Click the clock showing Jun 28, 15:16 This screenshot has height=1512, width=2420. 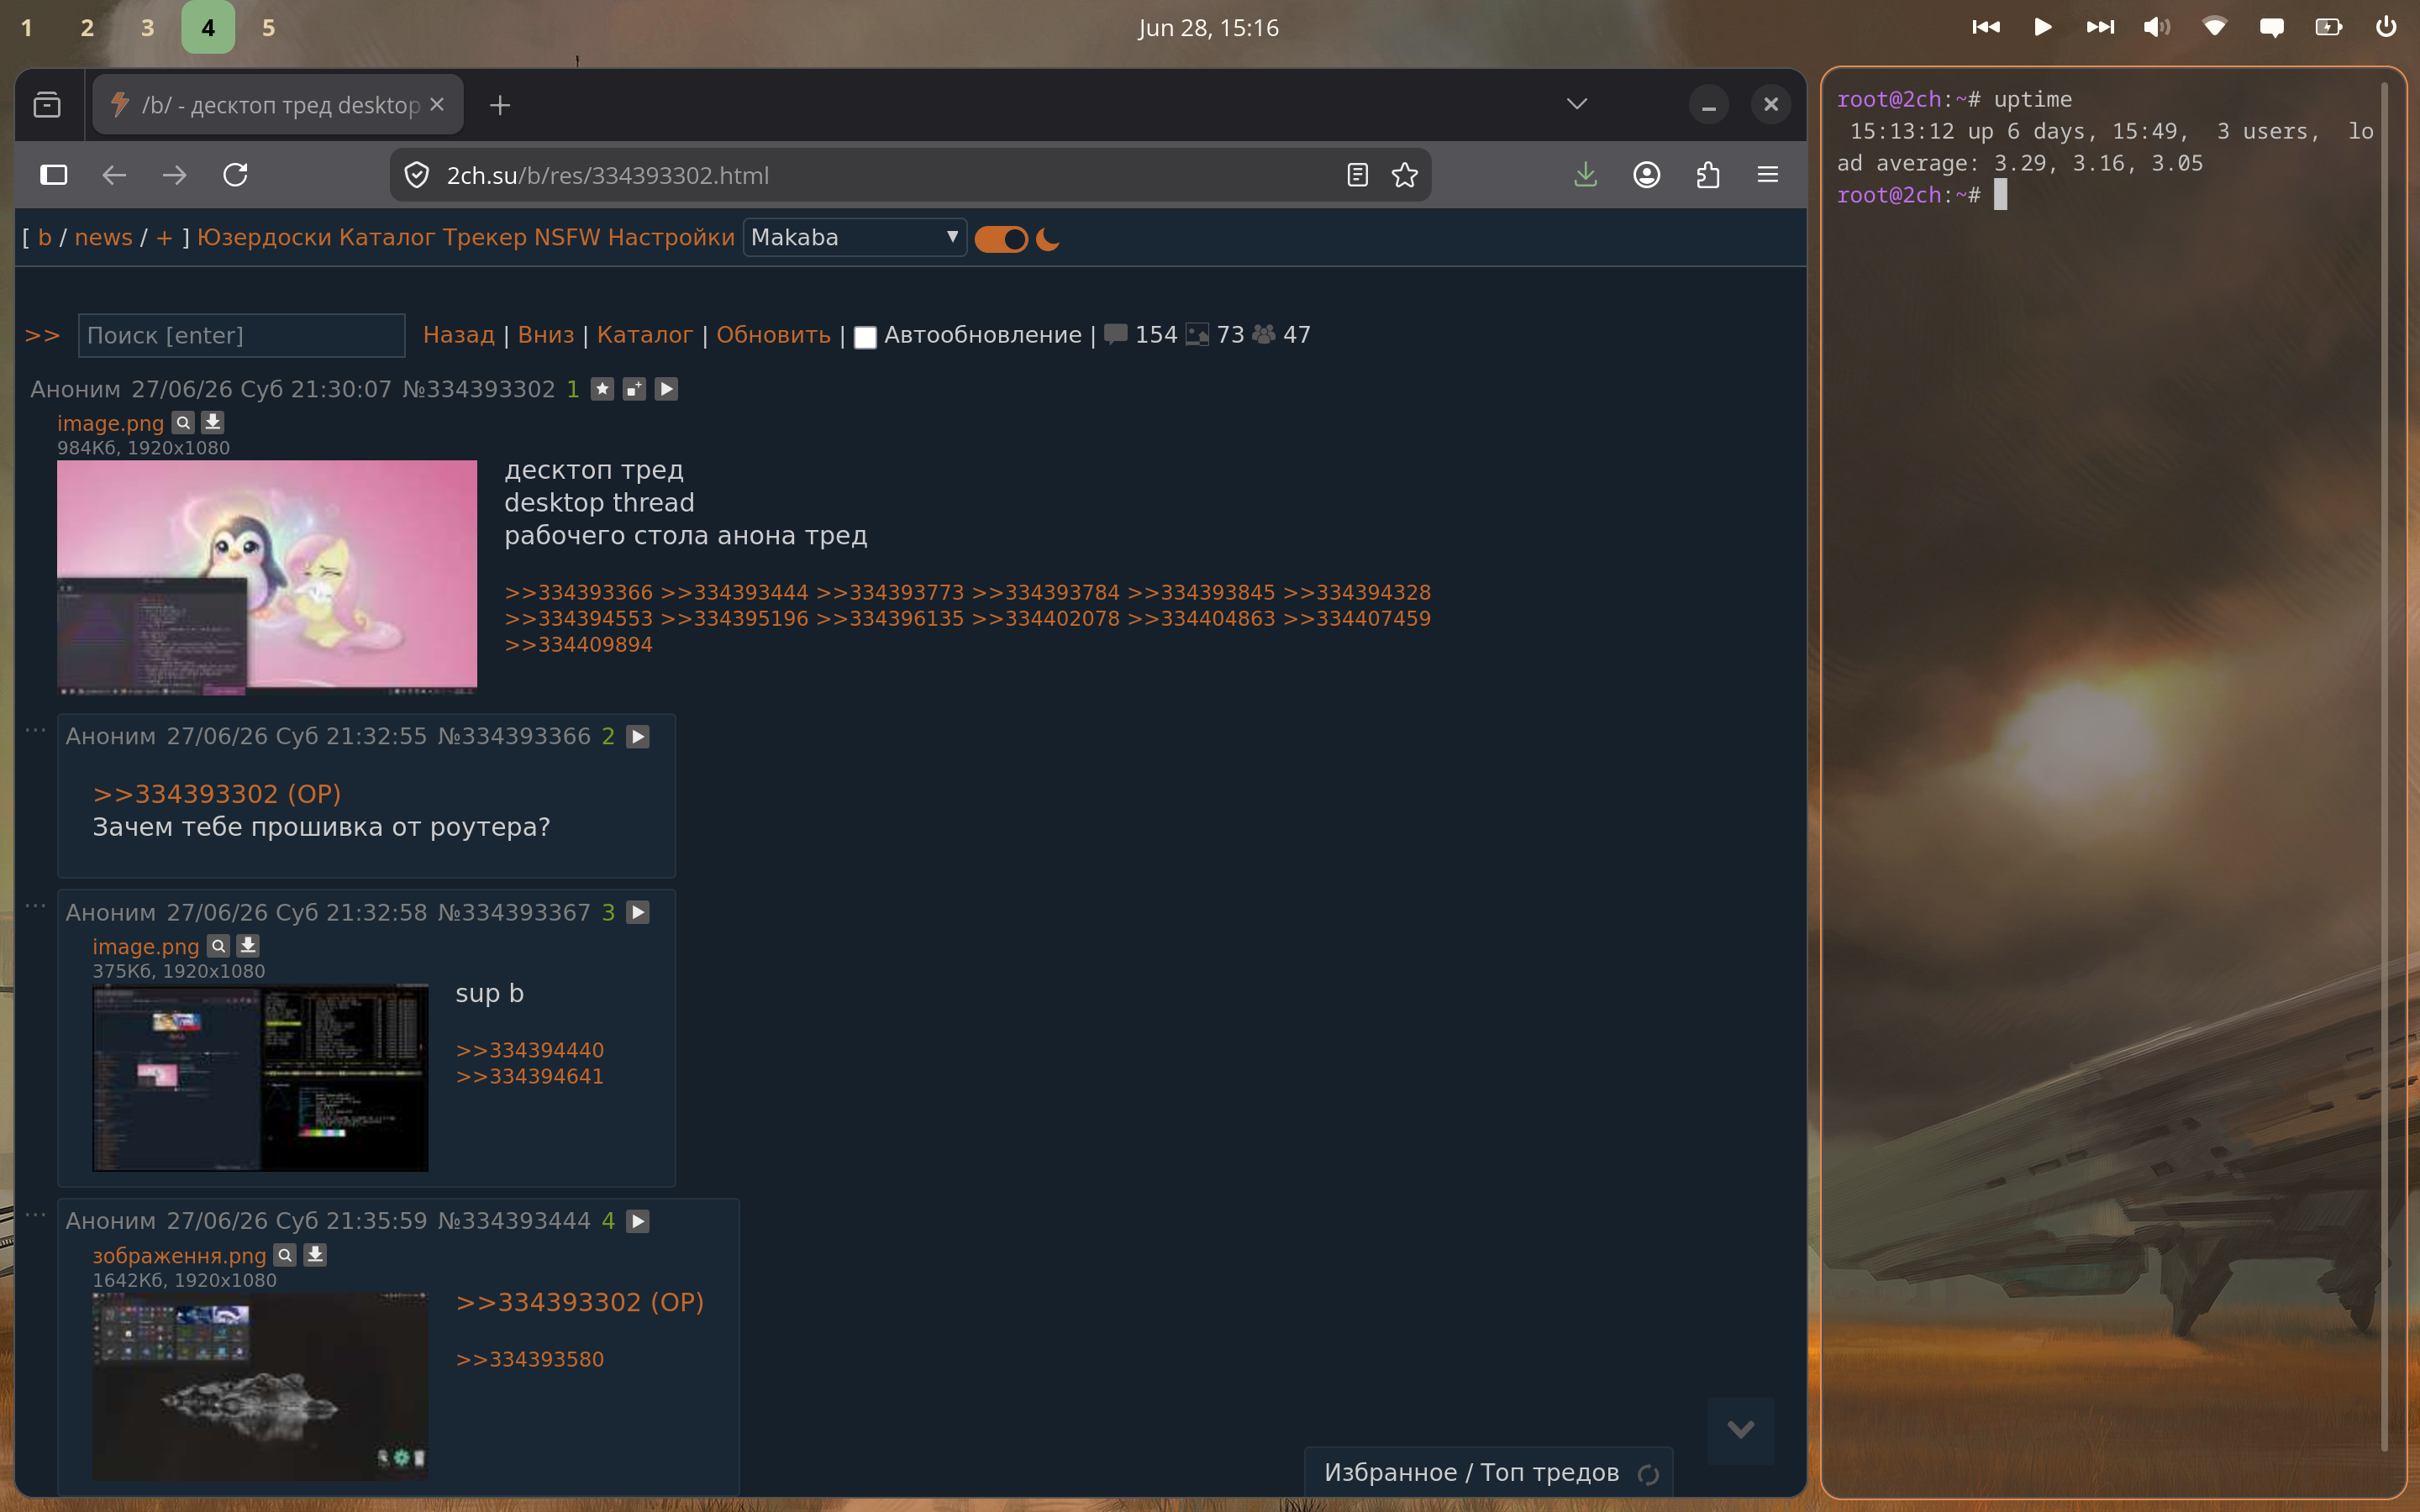(x=1209, y=27)
